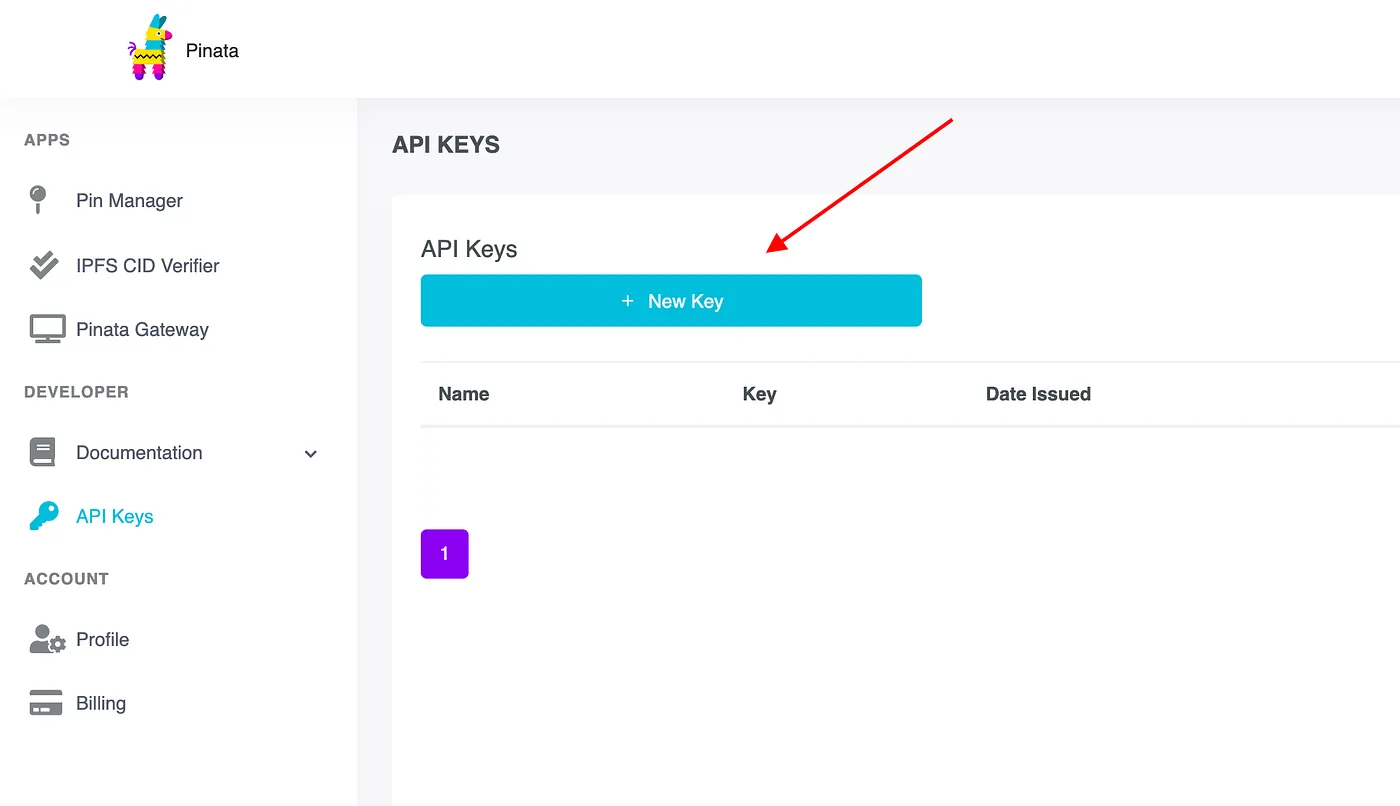Click the Name column header
The image size is (1400, 806).
(x=463, y=394)
